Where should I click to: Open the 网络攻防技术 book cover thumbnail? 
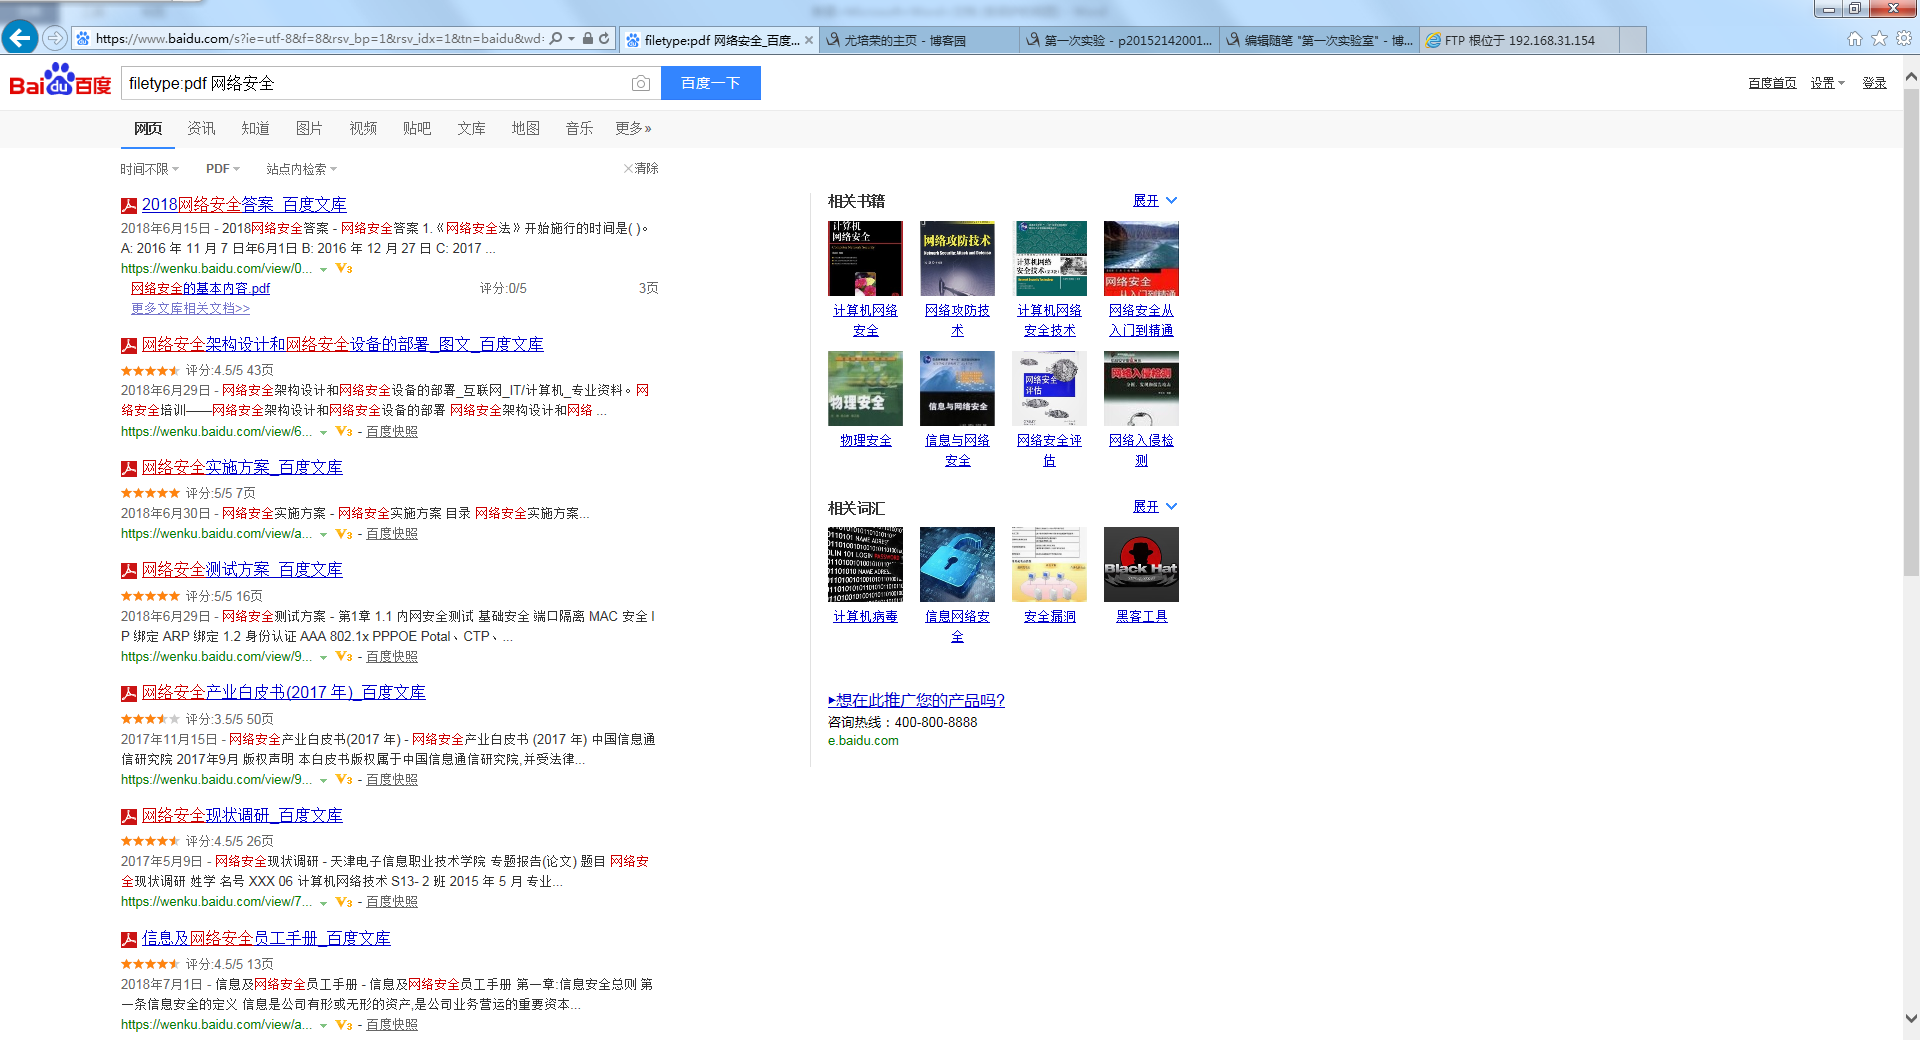pyautogui.click(x=957, y=258)
